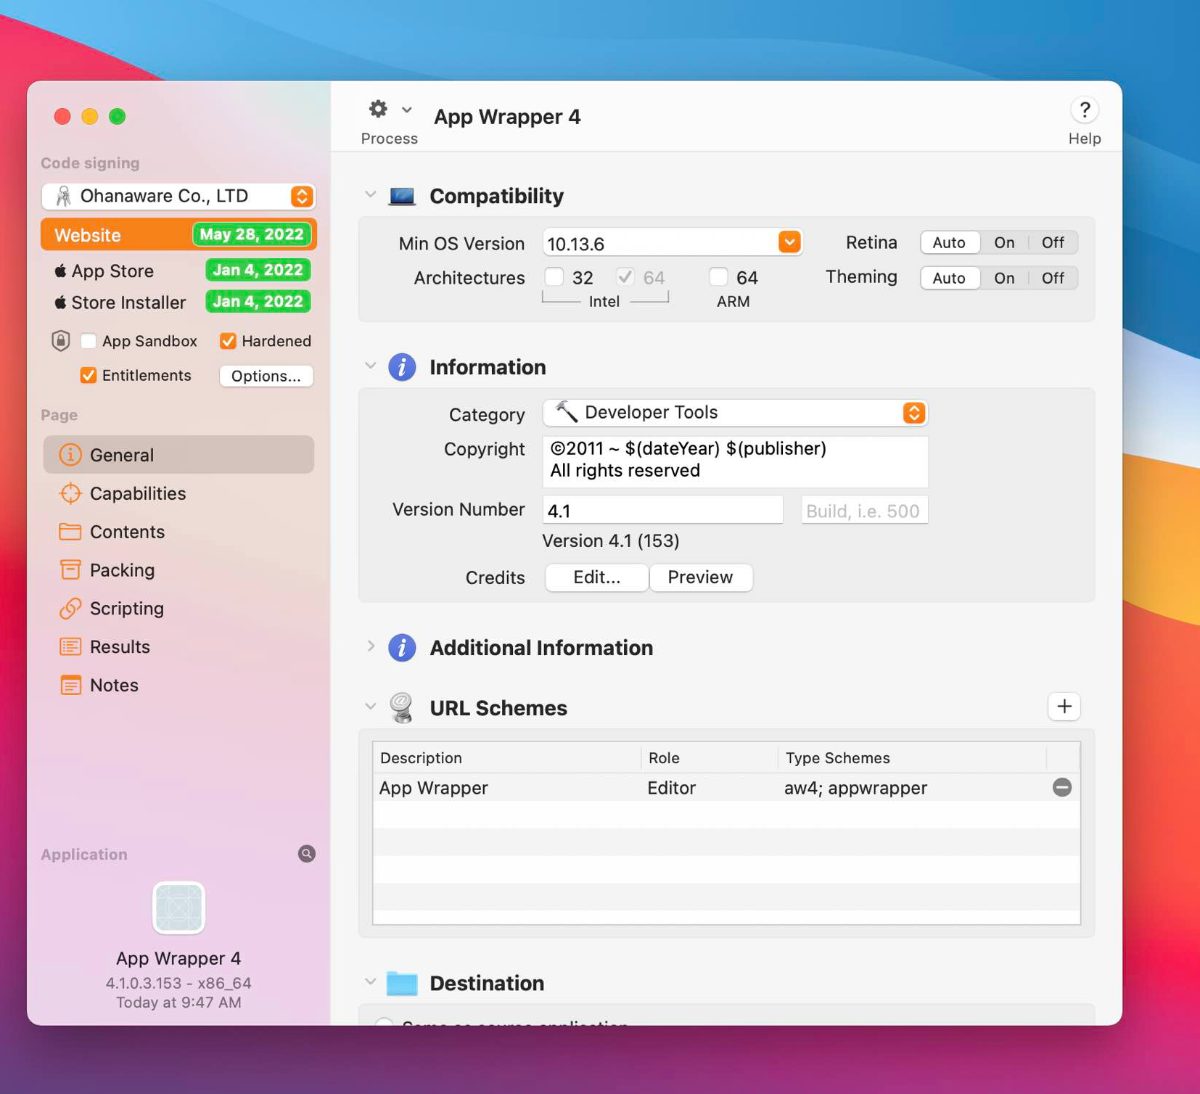Set Retina to Off

pos(1053,242)
